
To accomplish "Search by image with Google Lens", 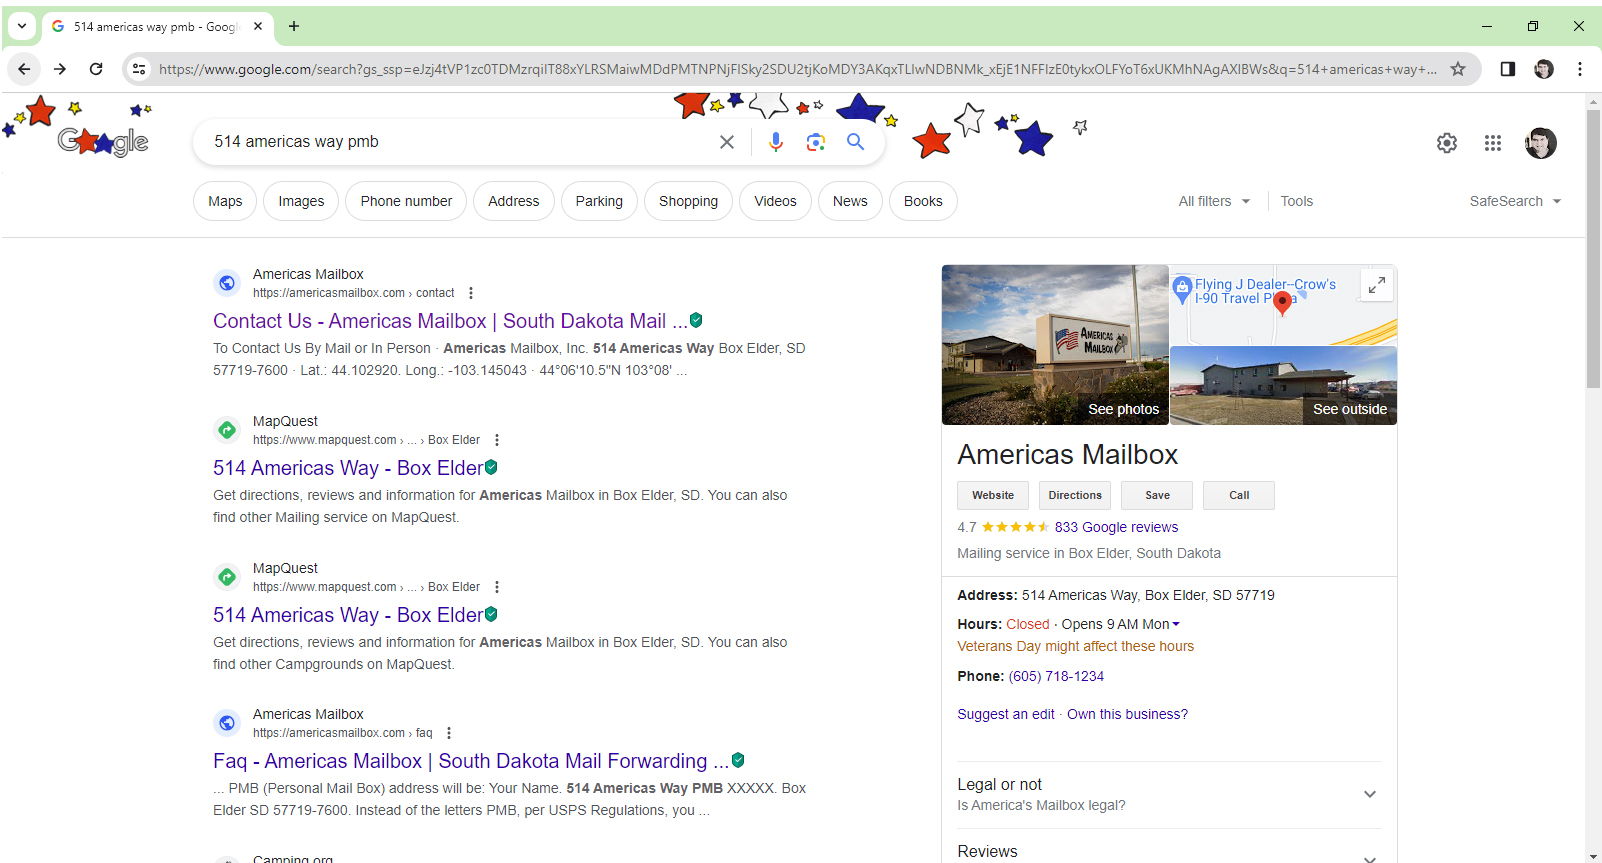I will (x=816, y=142).
